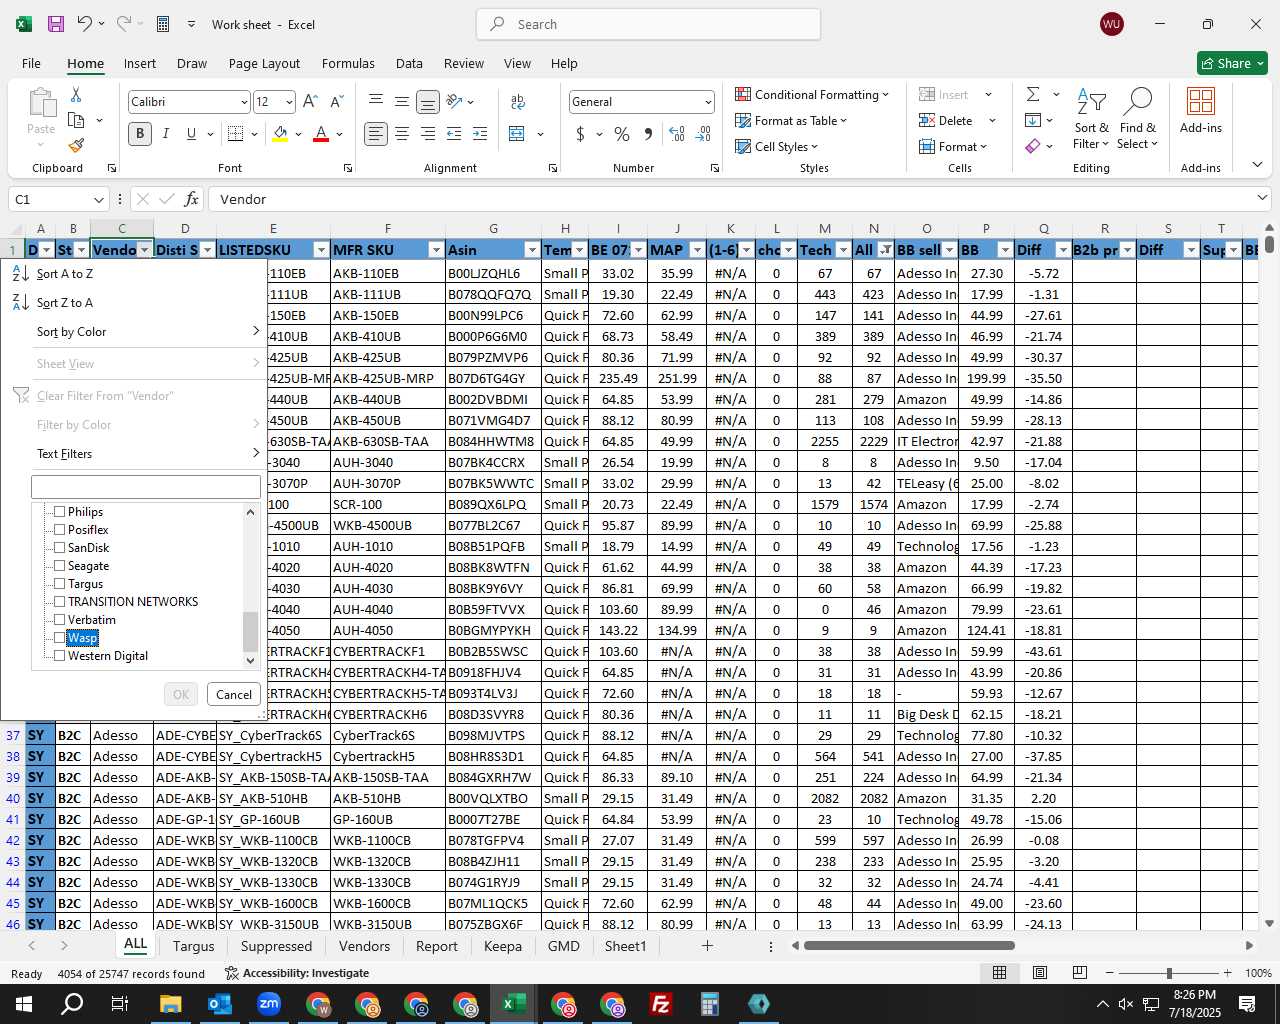Image resolution: width=1280 pixels, height=1024 pixels.
Task: Open the Font Color swatch
Action: coord(321,133)
